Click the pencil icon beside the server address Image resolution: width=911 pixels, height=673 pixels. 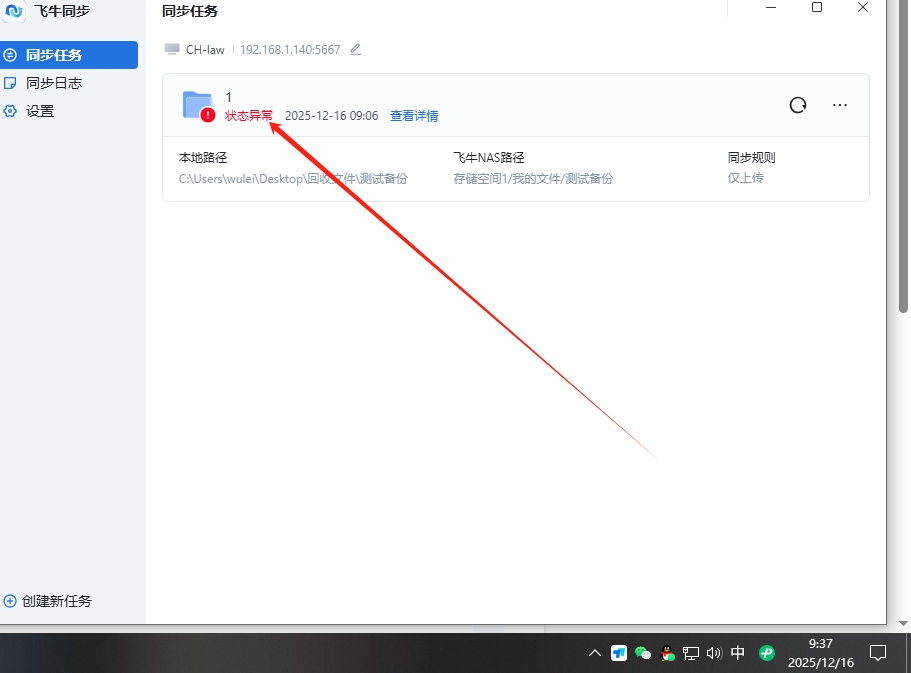tap(355, 48)
